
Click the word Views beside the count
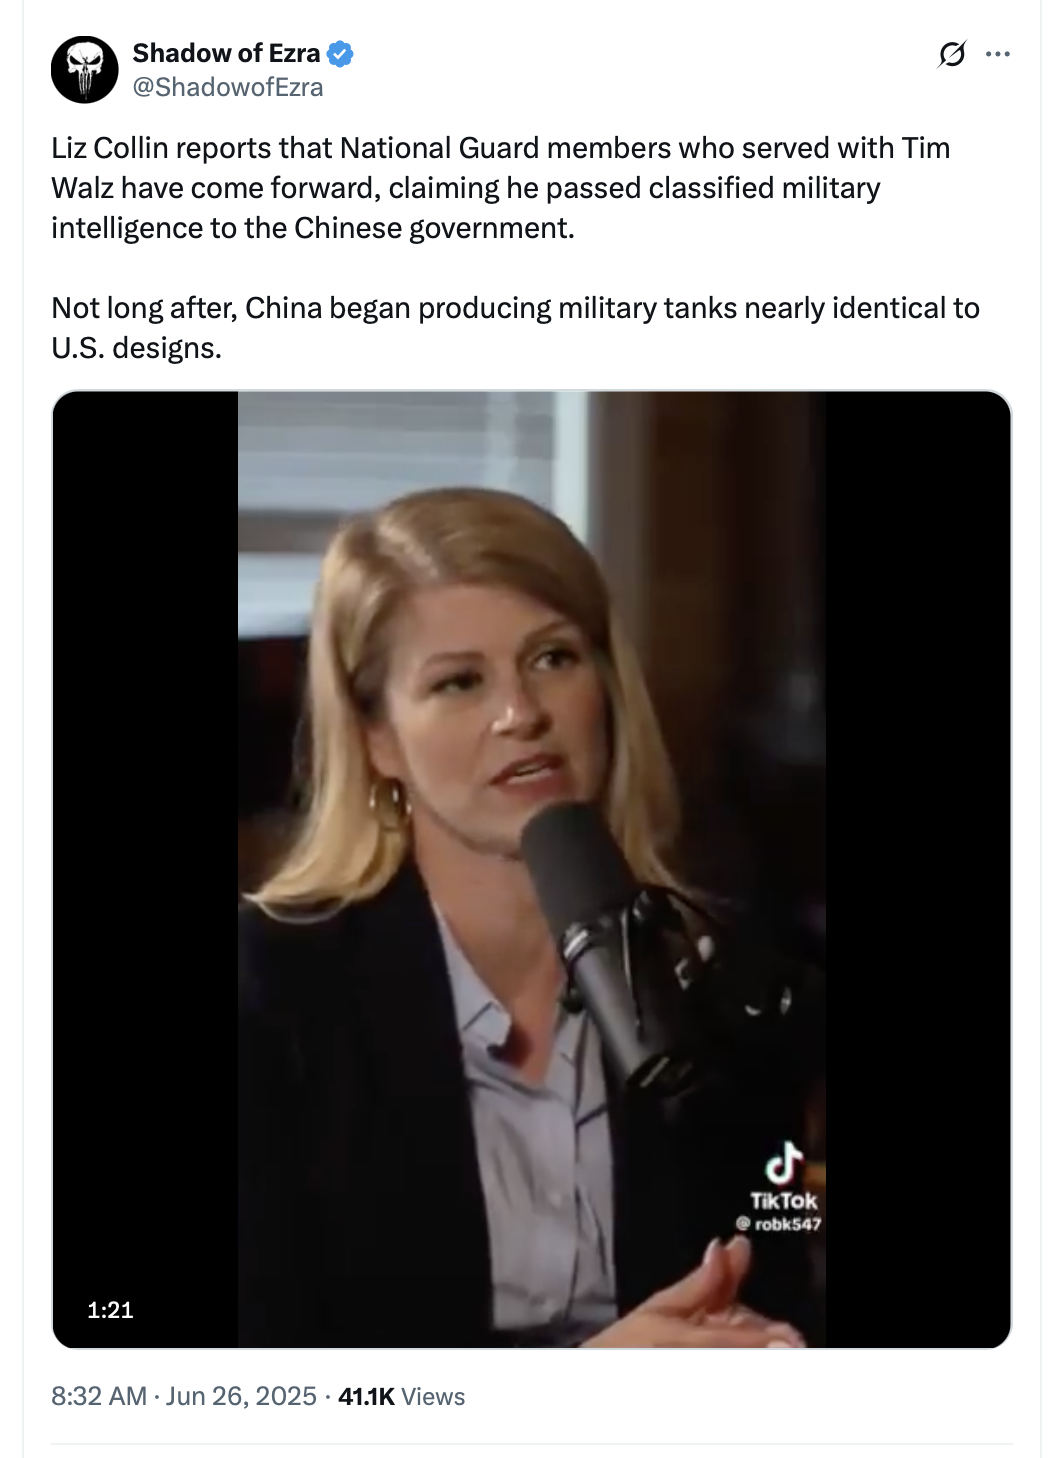(x=433, y=1397)
